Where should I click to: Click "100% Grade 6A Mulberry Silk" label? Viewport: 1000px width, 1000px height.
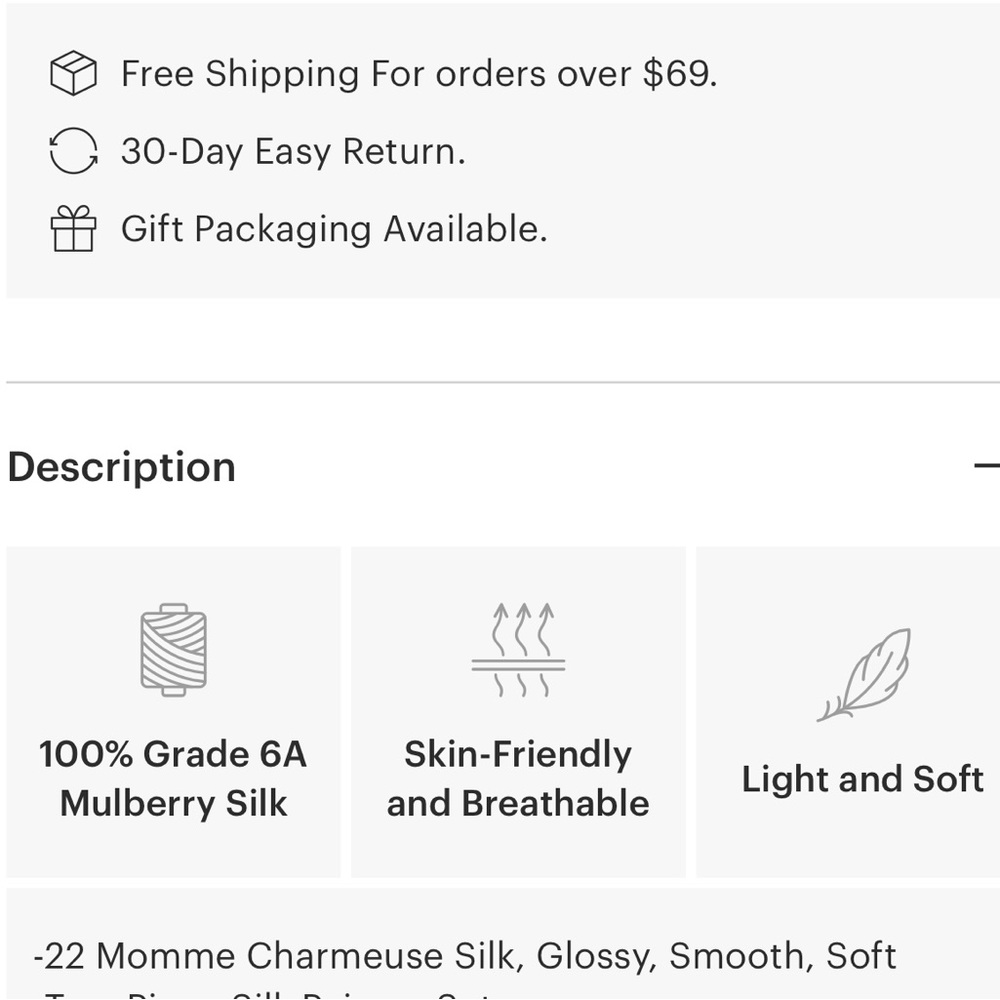(173, 778)
